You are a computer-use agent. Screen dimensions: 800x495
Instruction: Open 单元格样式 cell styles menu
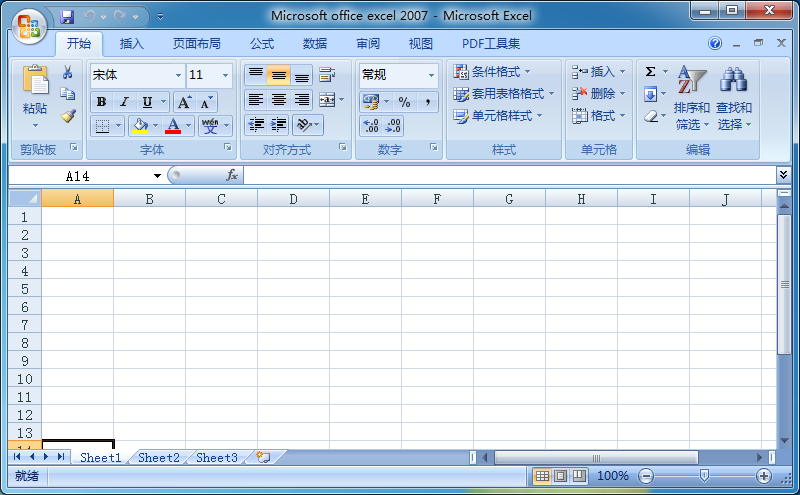point(497,116)
